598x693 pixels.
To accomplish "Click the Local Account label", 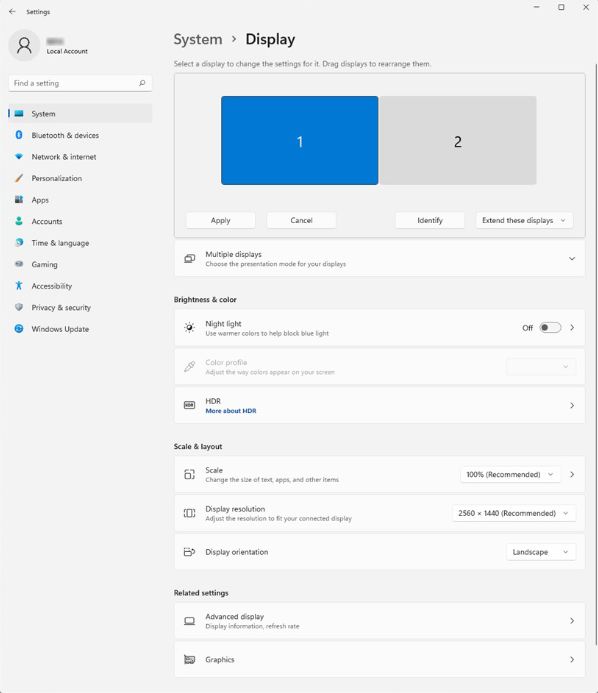I will click(67, 51).
